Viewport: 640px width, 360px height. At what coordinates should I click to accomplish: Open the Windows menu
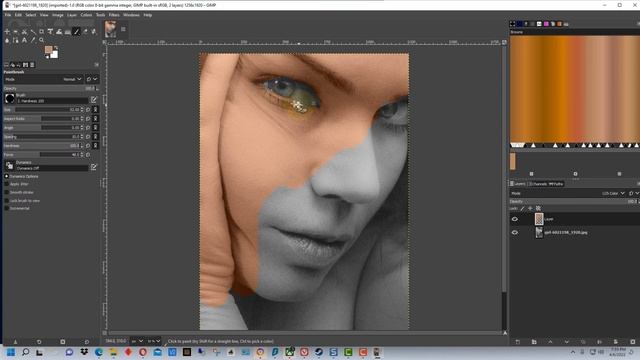(131, 15)
